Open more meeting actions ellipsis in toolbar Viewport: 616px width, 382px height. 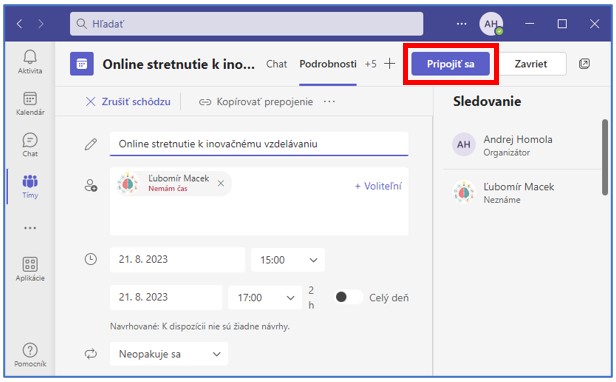pos(329,102)
